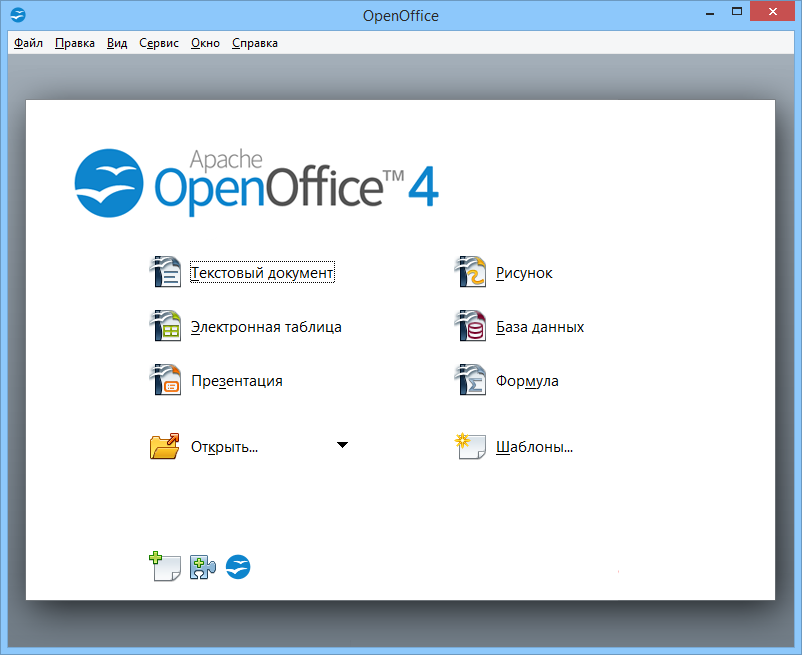Expand the dropdown arrow beside Открыть

(343, 444)
